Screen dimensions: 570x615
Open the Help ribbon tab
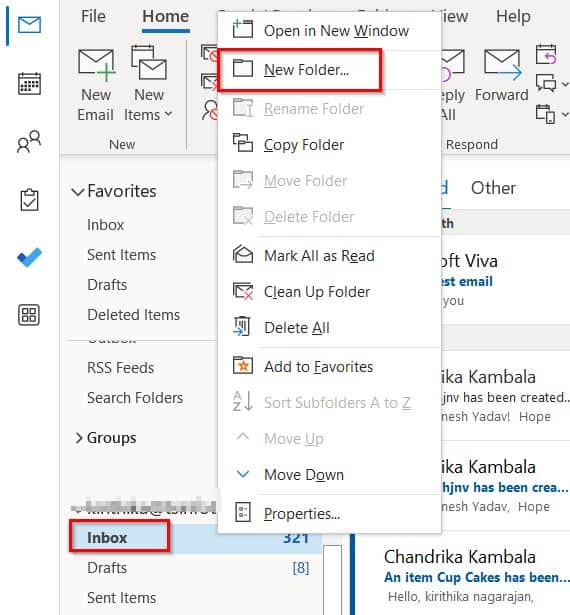513,16
